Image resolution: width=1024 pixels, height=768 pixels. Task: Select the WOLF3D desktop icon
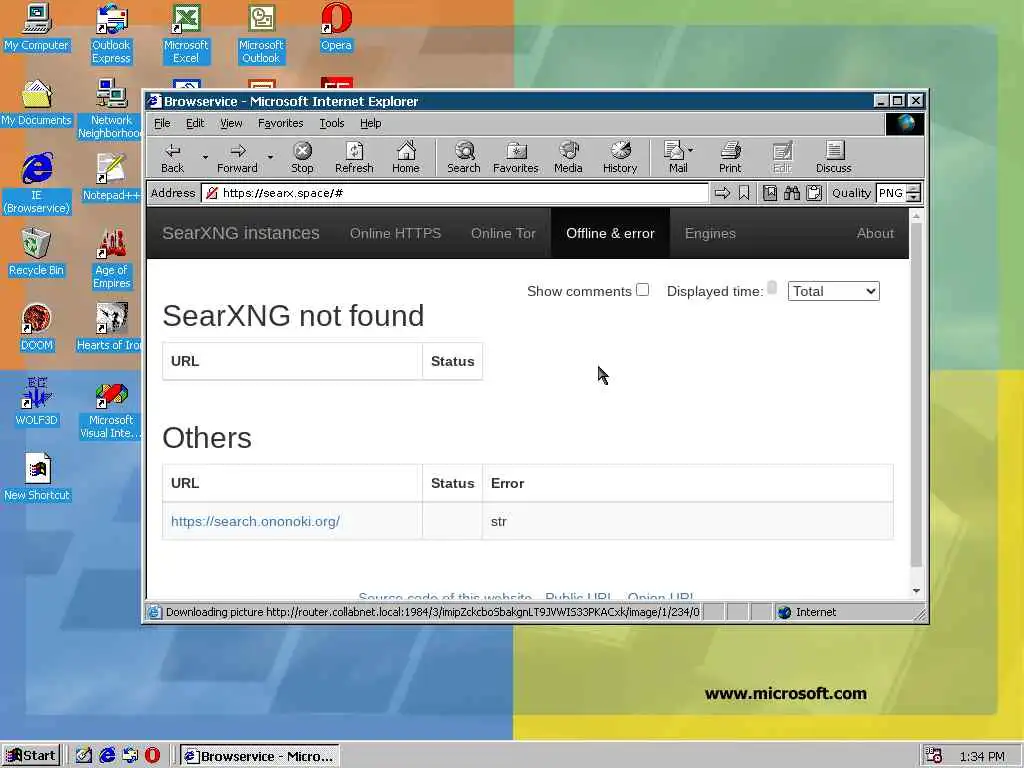click(x=37, y=403)
